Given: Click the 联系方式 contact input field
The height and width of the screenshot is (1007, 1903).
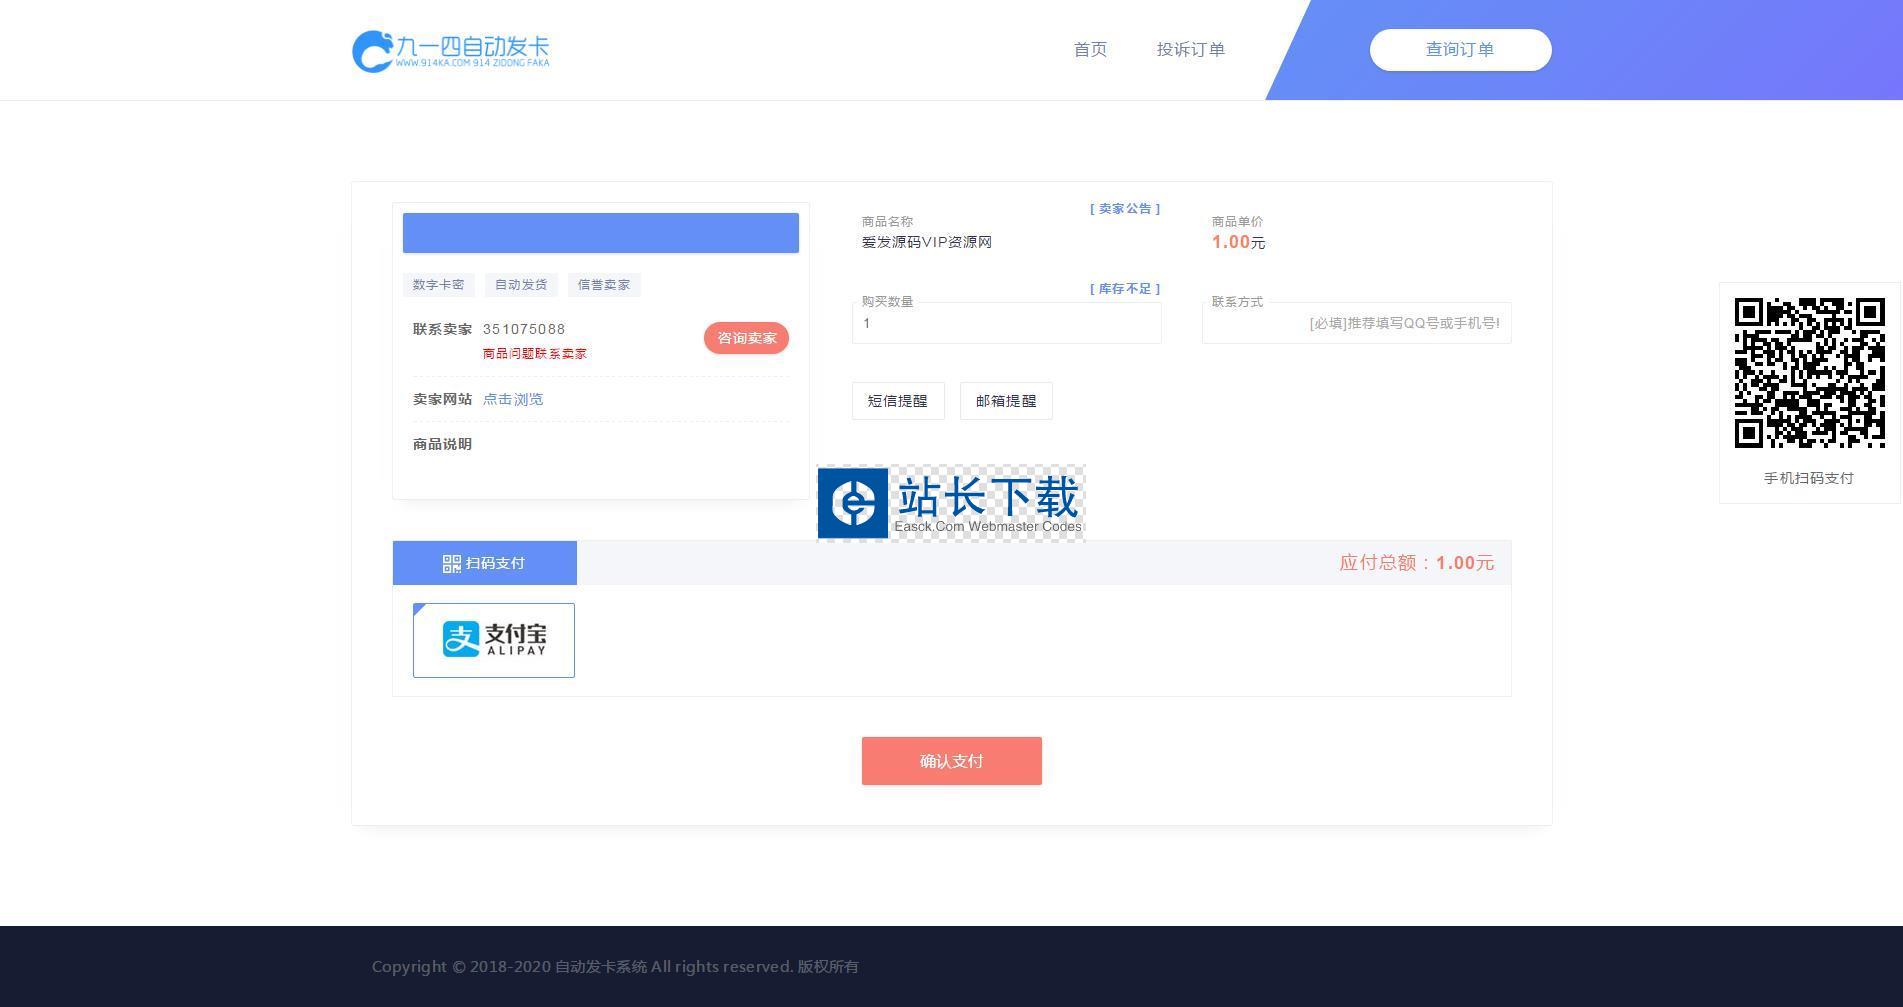Looking at the screenshot, I should point(1356,324).
